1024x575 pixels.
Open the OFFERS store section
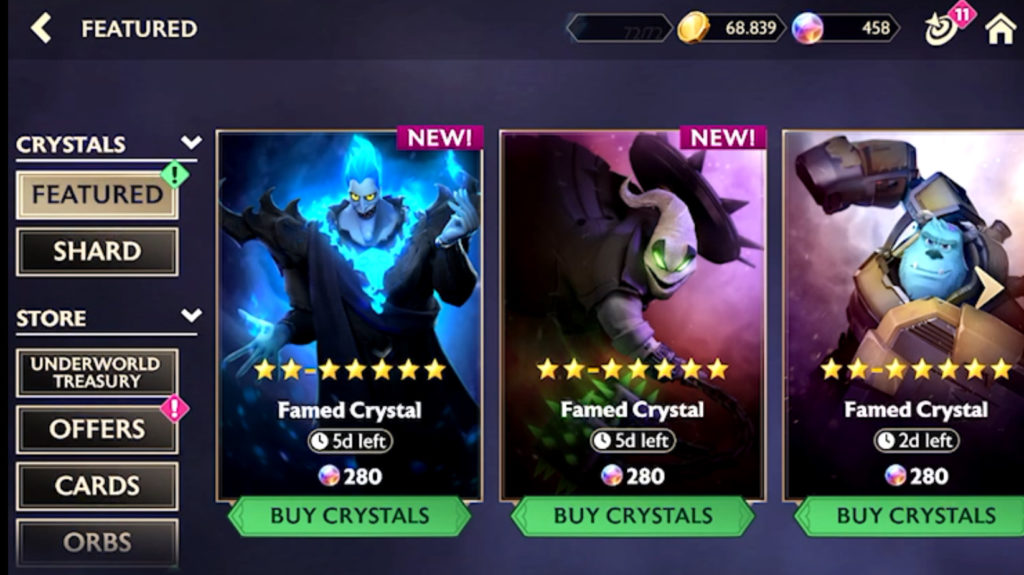pos(97,429)
